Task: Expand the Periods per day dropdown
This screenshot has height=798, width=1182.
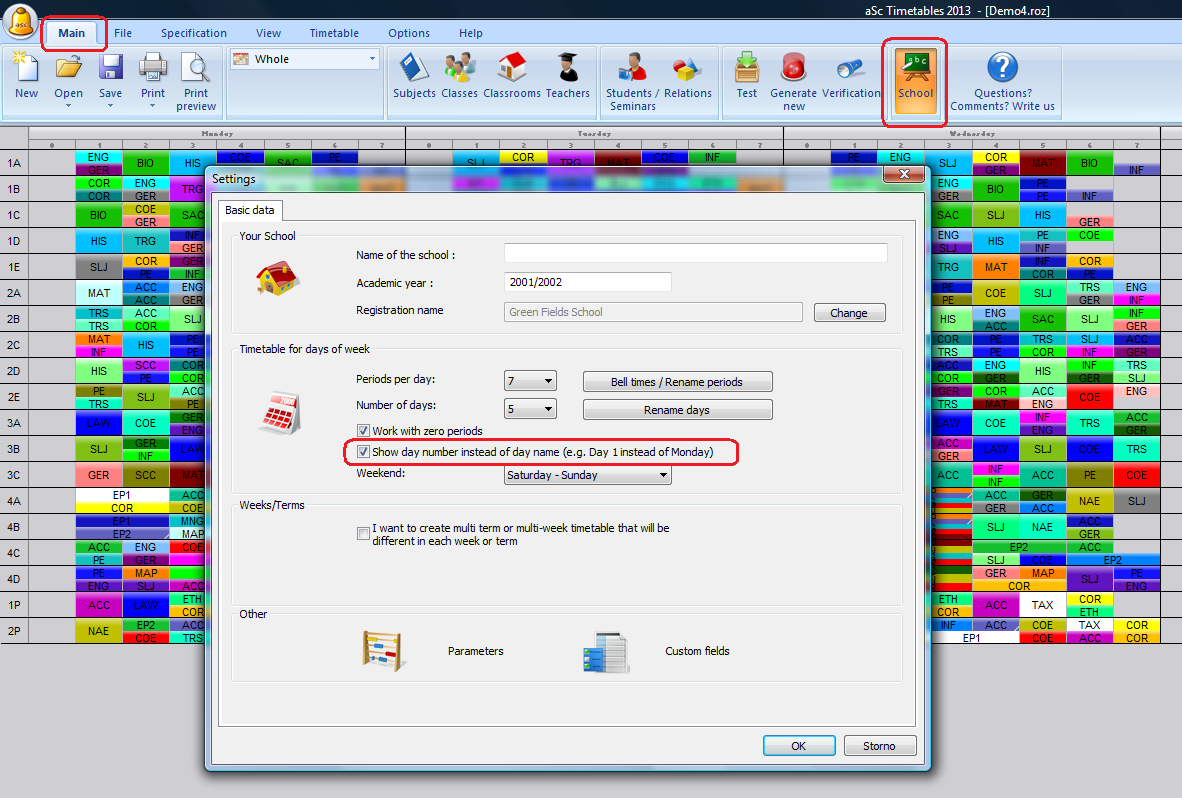Action: coord(530,381)
